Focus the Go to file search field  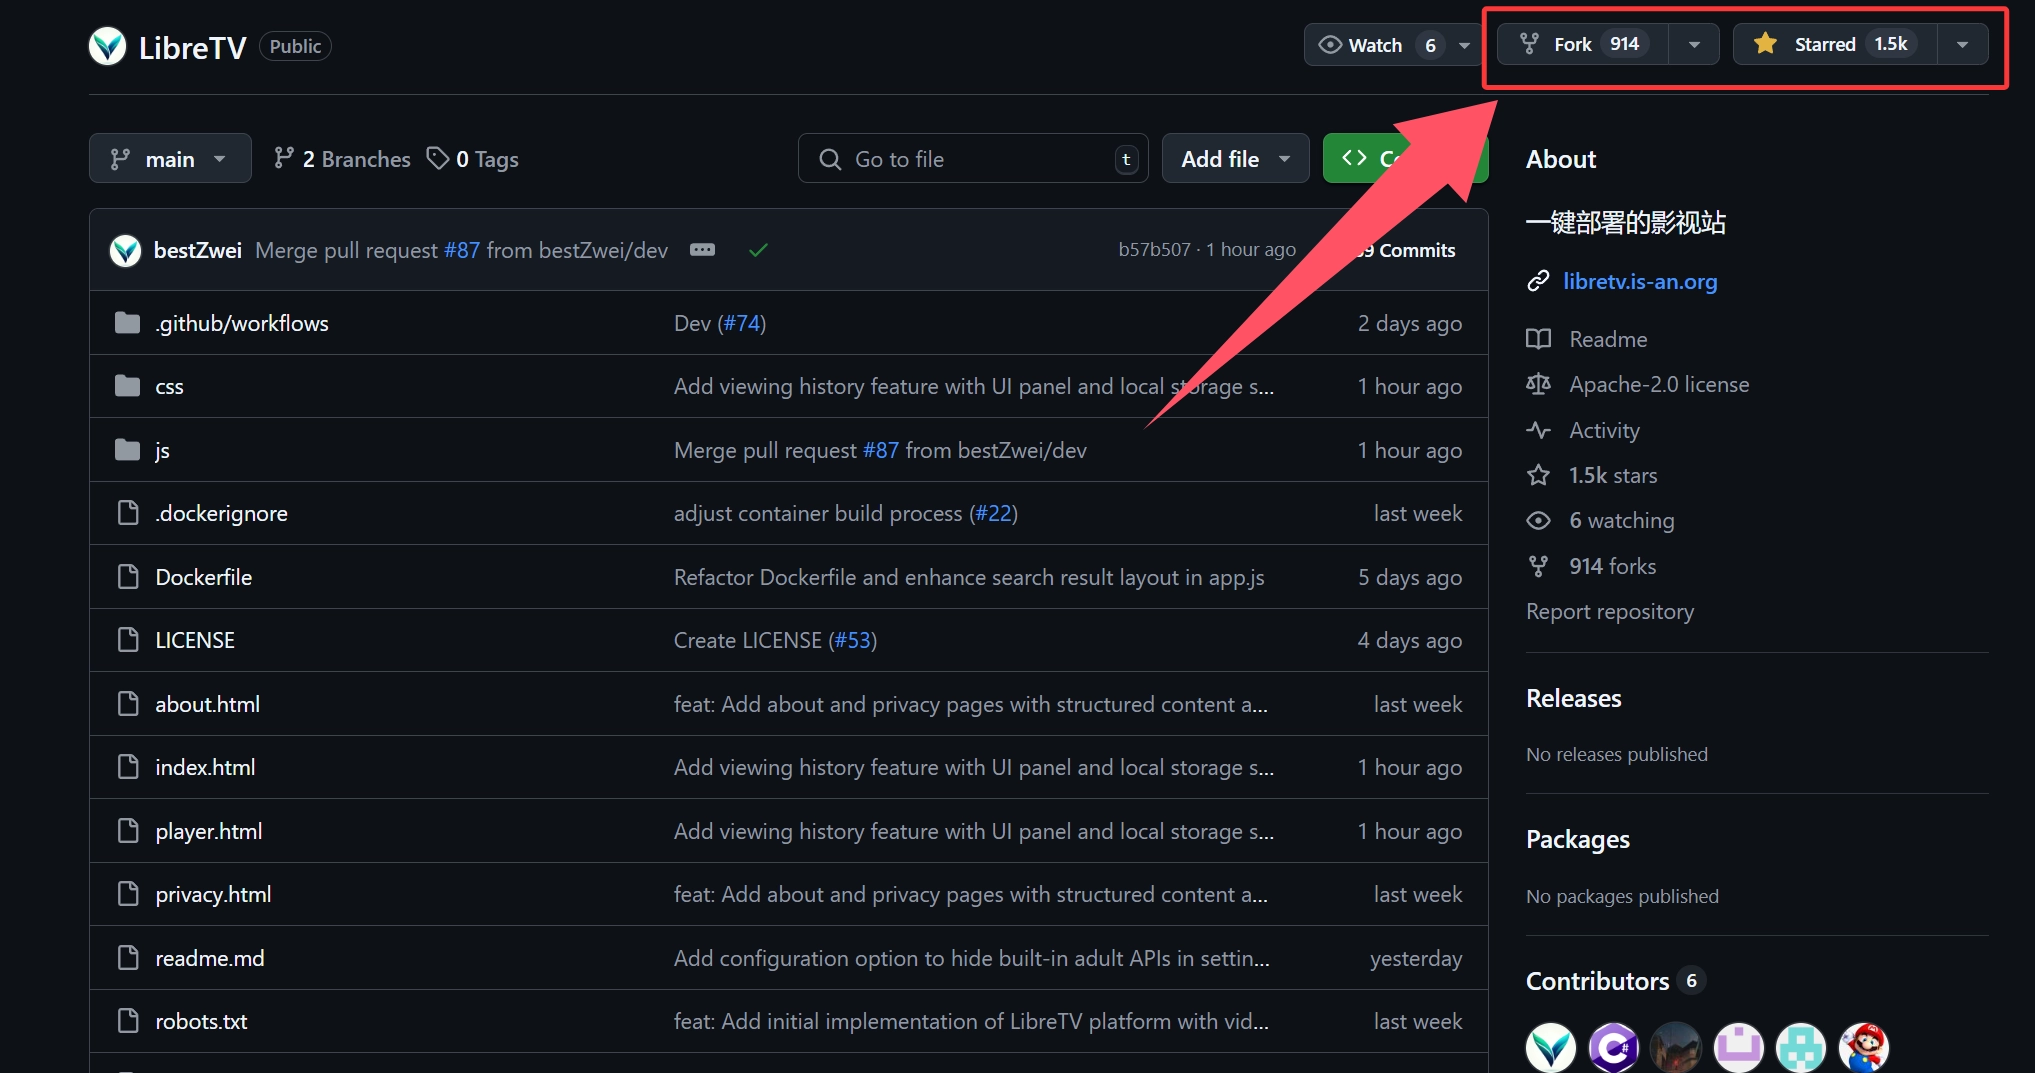[x=973, y=158]
